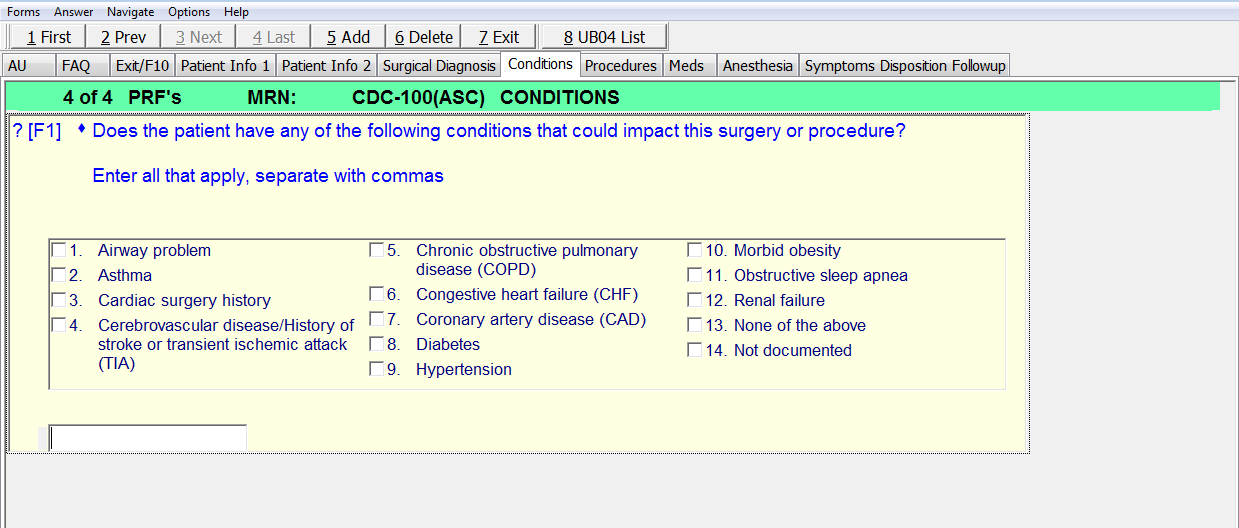Select the Morbid obesity checkbox
The image size is (1239, 528).
click(x=695, y=251)
